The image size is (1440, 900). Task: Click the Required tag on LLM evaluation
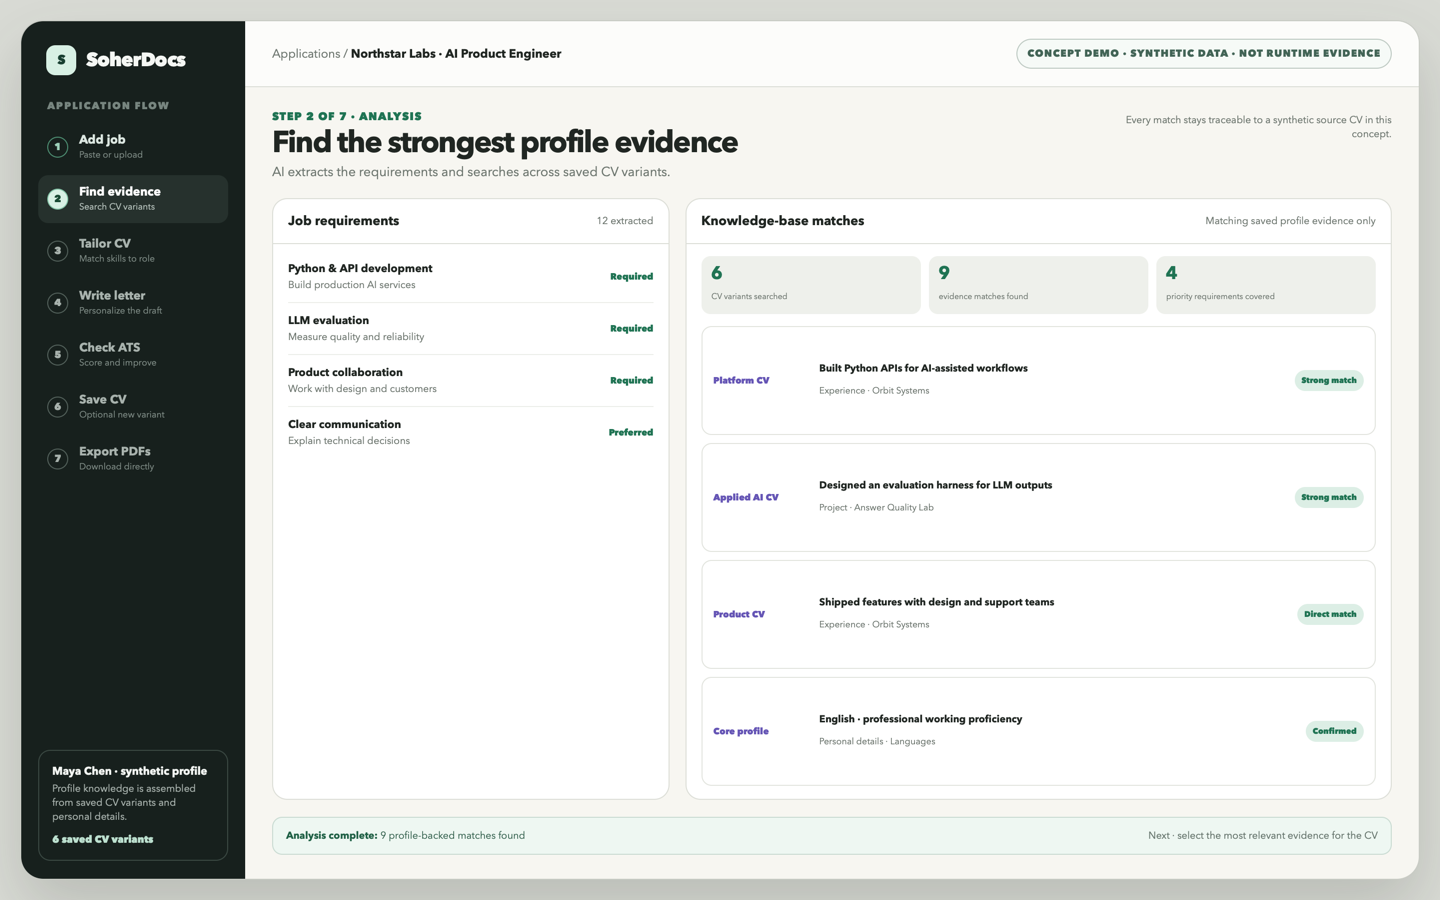pos(632,329)
